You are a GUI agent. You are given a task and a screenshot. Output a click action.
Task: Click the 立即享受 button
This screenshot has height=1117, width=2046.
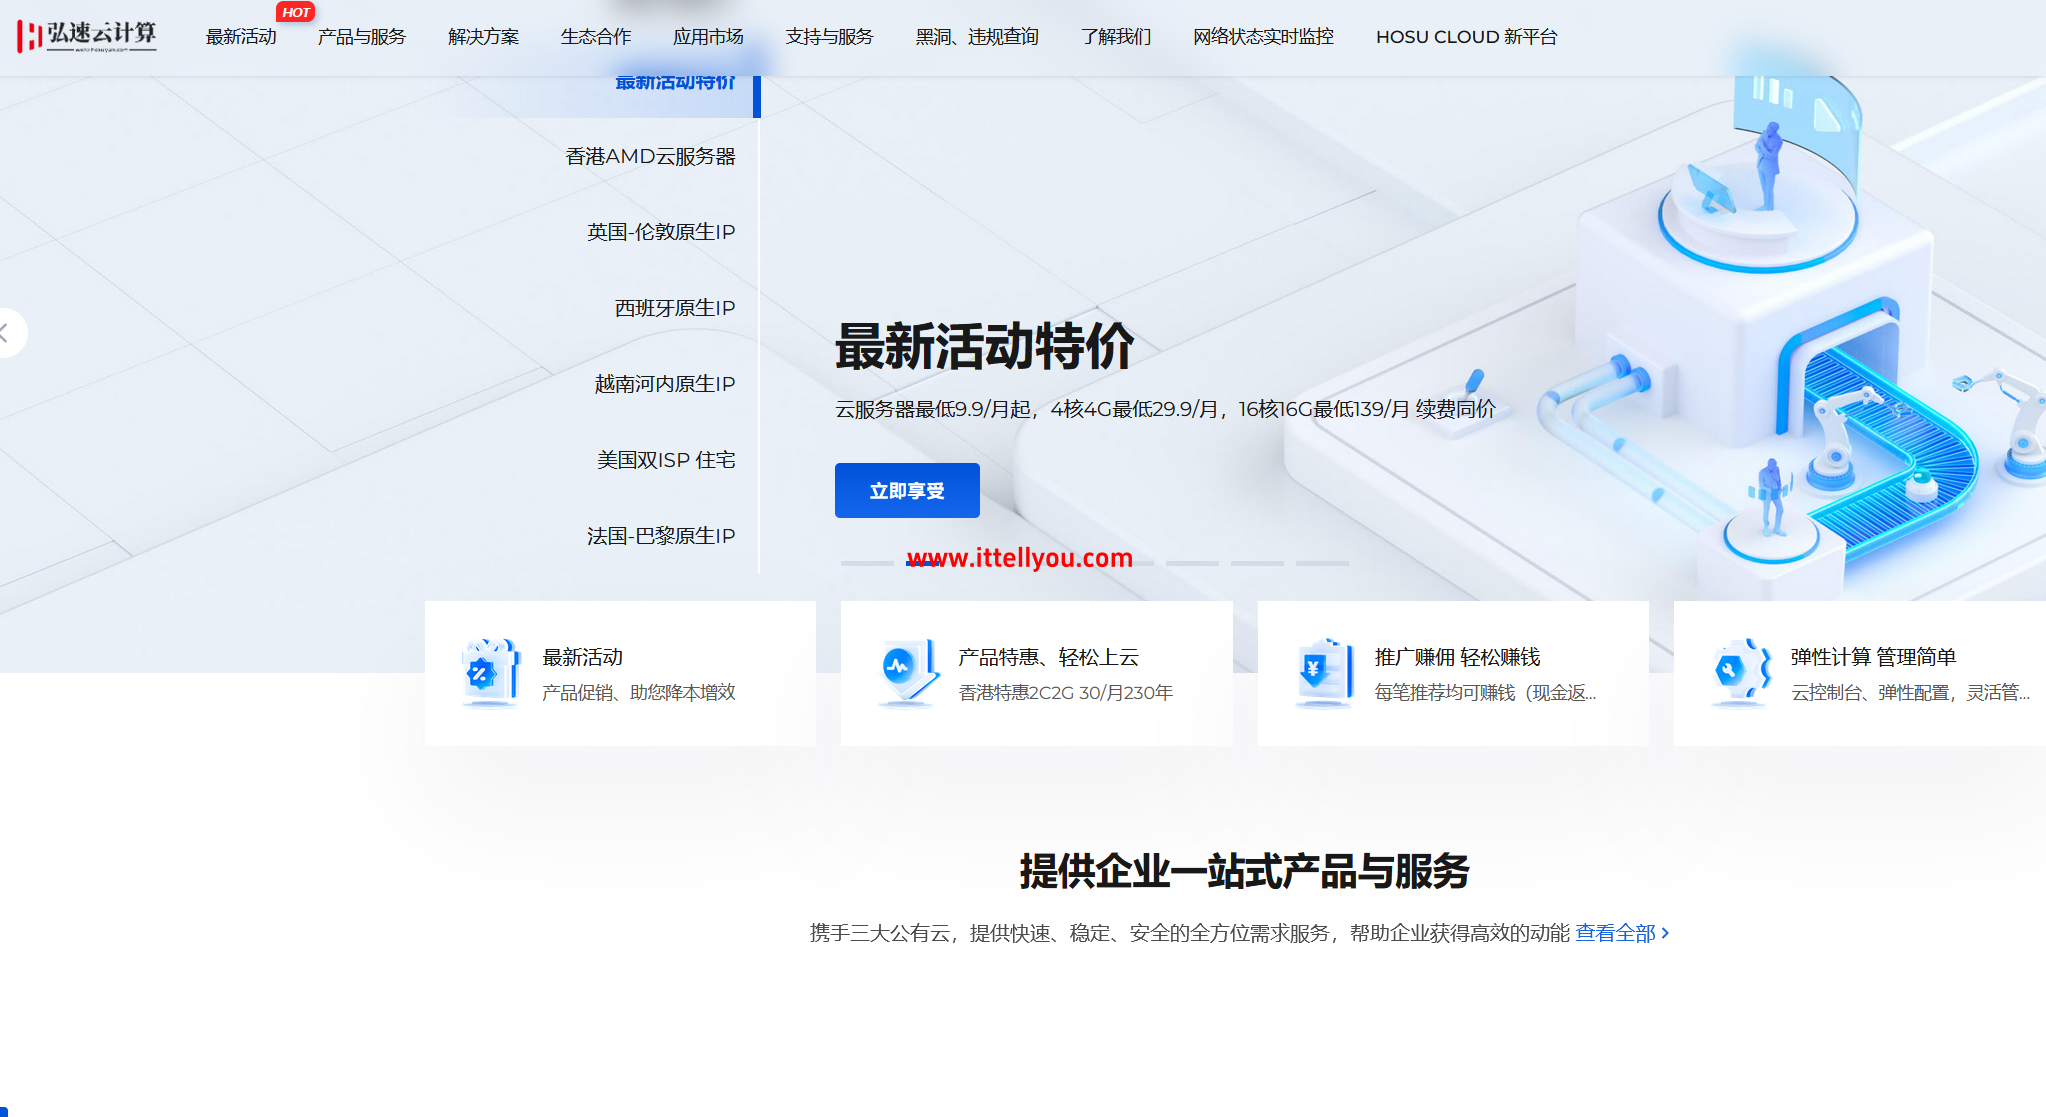[x=906, y=490]
